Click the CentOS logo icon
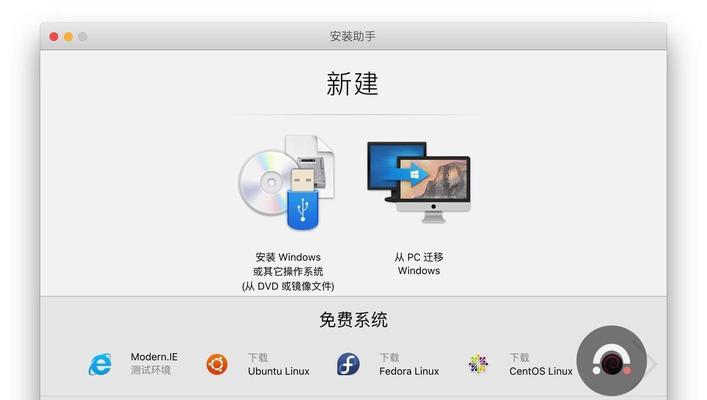Image resolution: width=707 pixels, height=400 pixels. click(478, 364)
